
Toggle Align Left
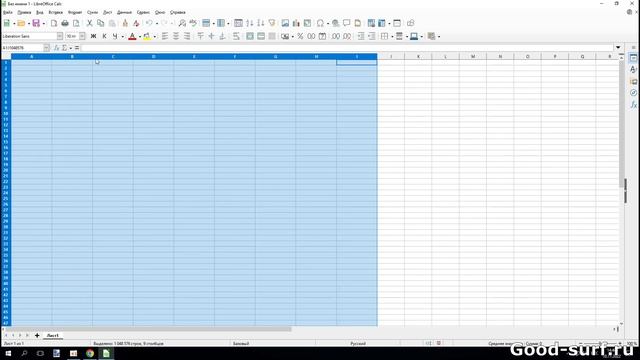165,36
